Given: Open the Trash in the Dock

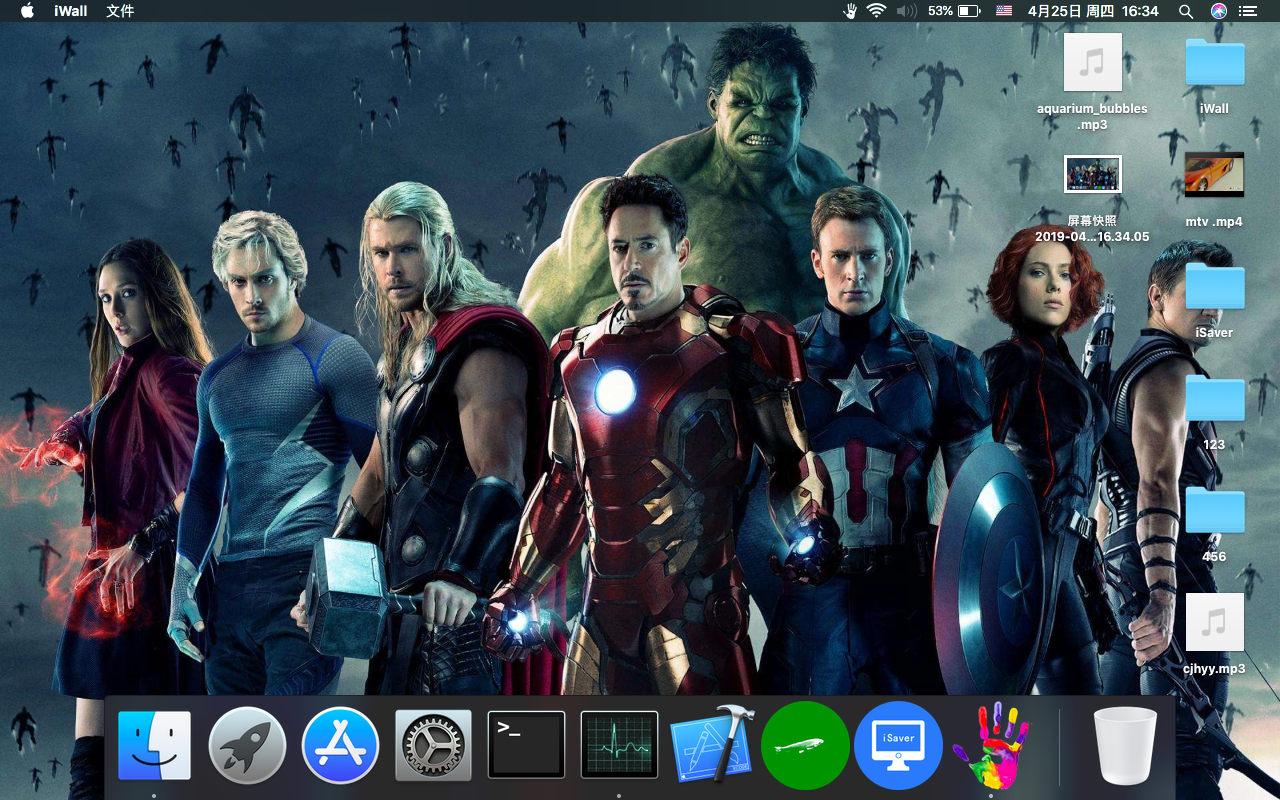Looking at the screenshot, I should tap(1124, 744).
